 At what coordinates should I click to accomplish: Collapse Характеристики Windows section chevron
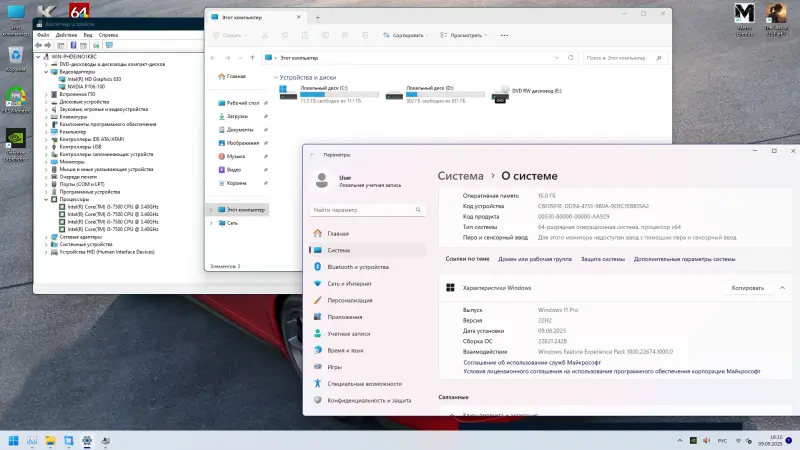coord(782,288)
